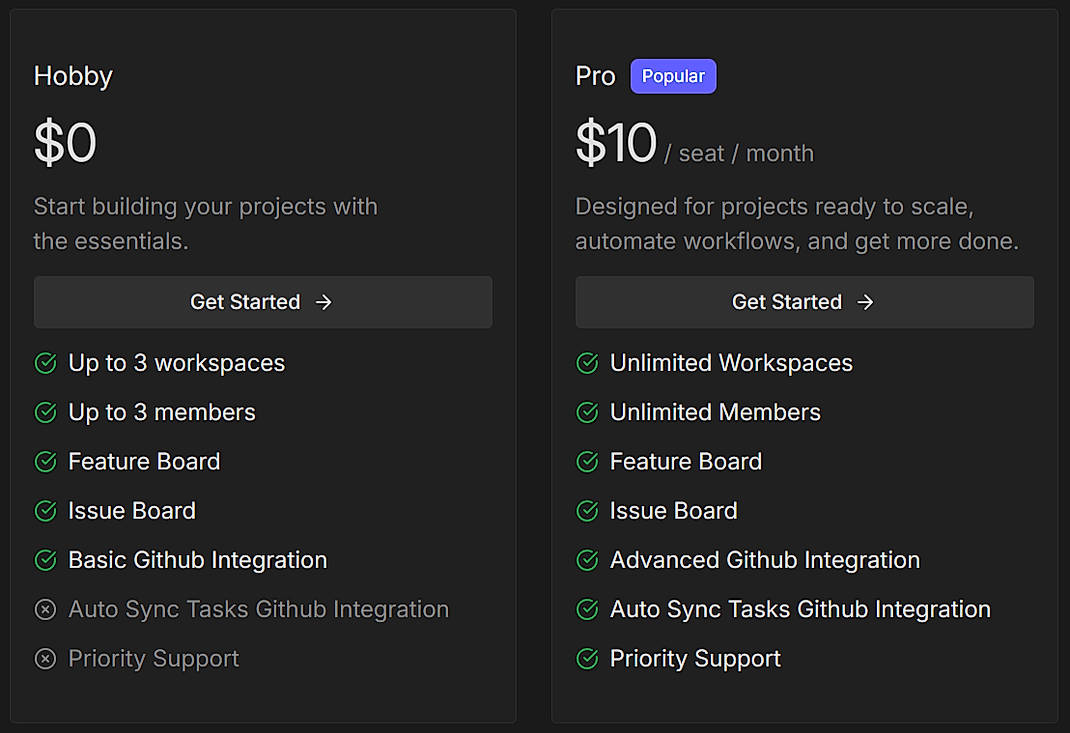Click the 'Up to 3 workspaces' text

tap(177, 364)
